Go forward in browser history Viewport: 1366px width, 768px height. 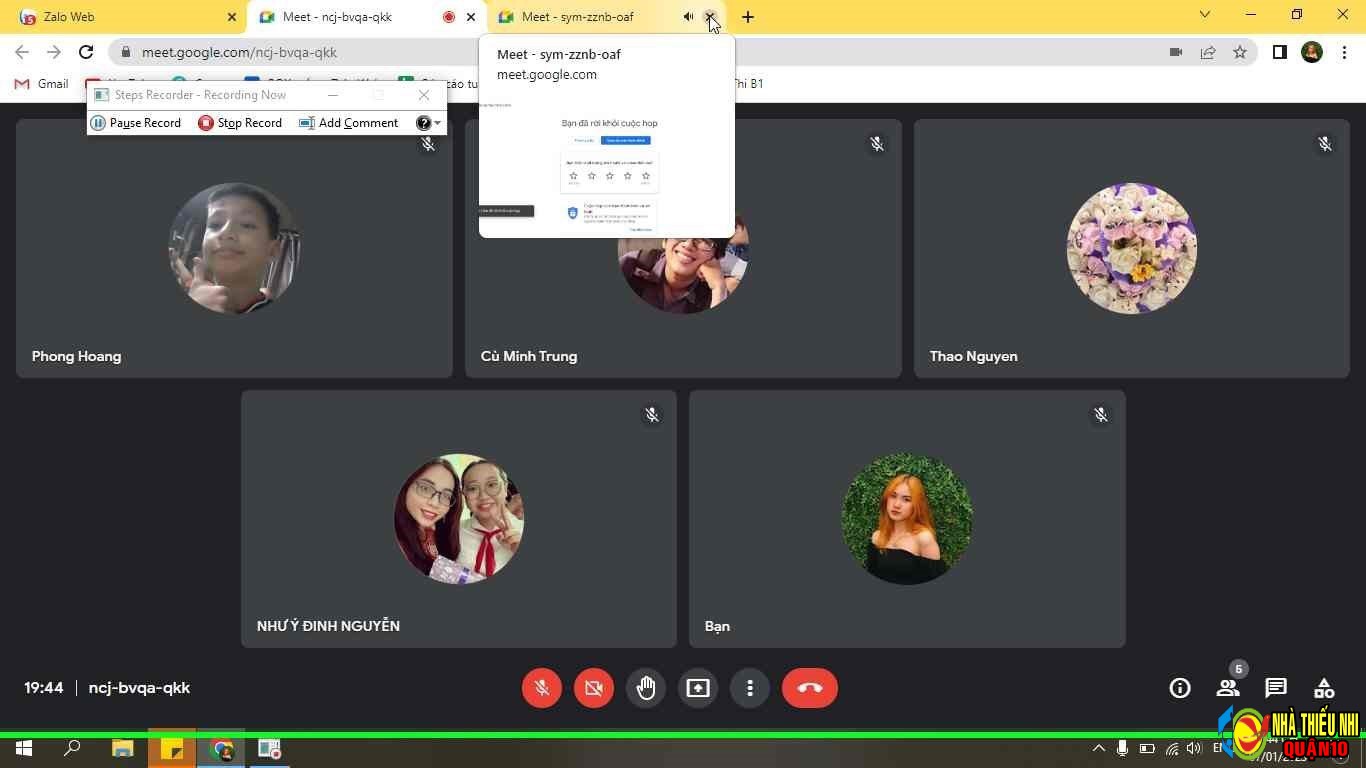tap(54, 52)
